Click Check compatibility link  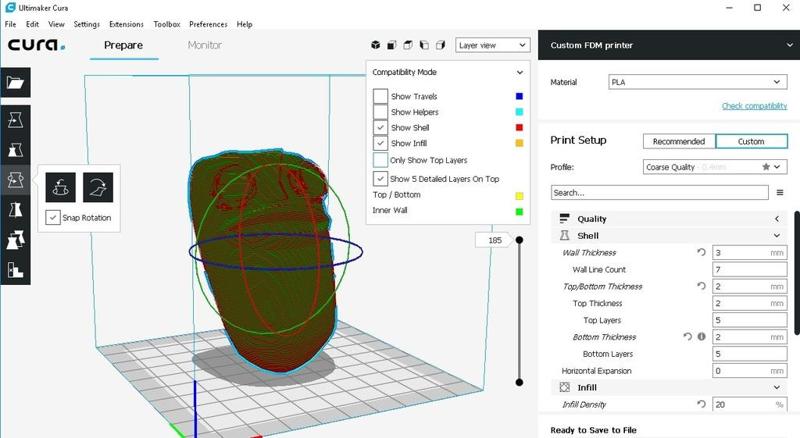coord(754,106)
